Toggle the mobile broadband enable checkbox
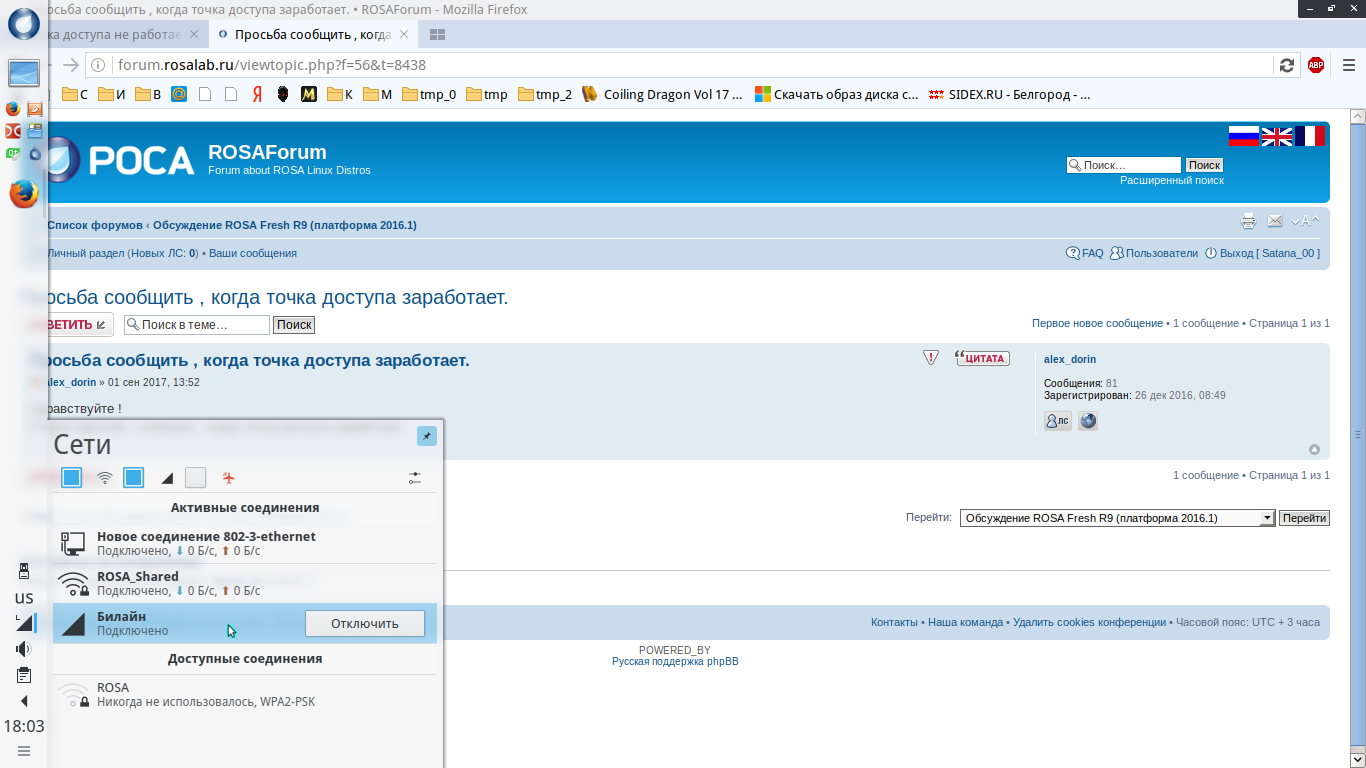The width and height of the screenshot is (1366, 768). [x=133, y=478]
